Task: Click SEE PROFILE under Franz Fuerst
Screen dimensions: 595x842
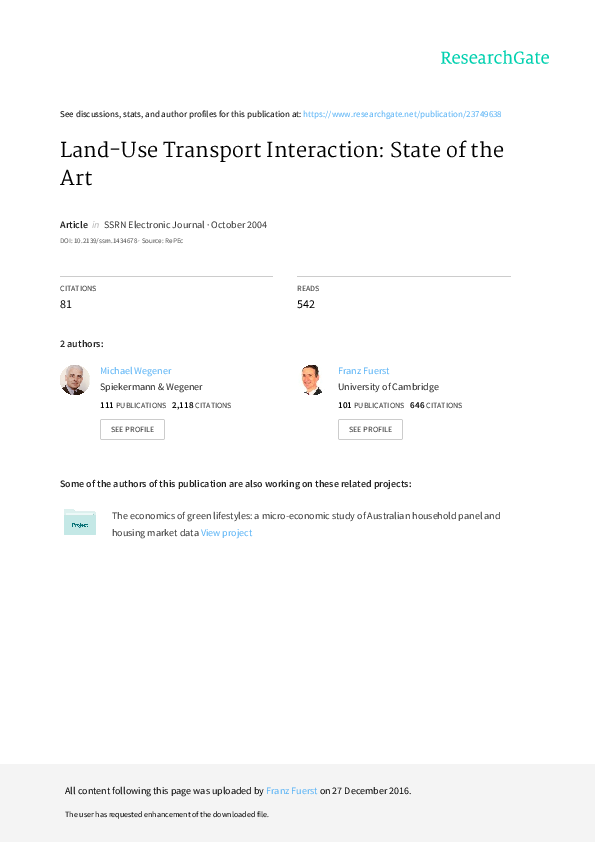Action: (370, 429)
